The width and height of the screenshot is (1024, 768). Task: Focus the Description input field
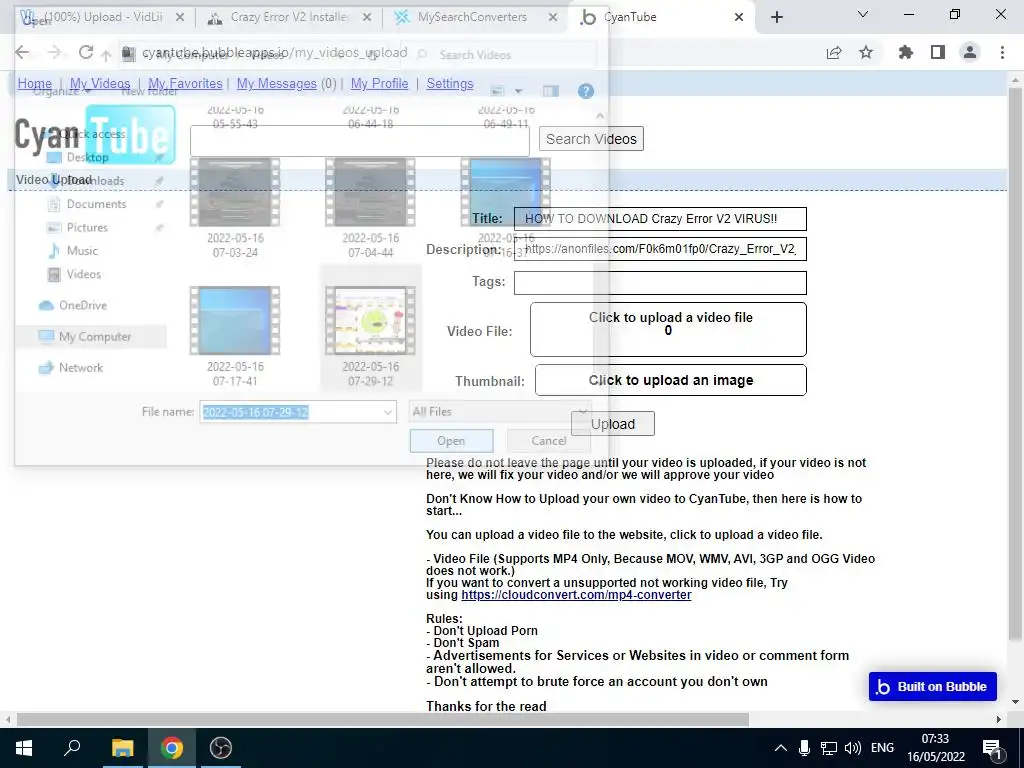click(x=660, y=249)
